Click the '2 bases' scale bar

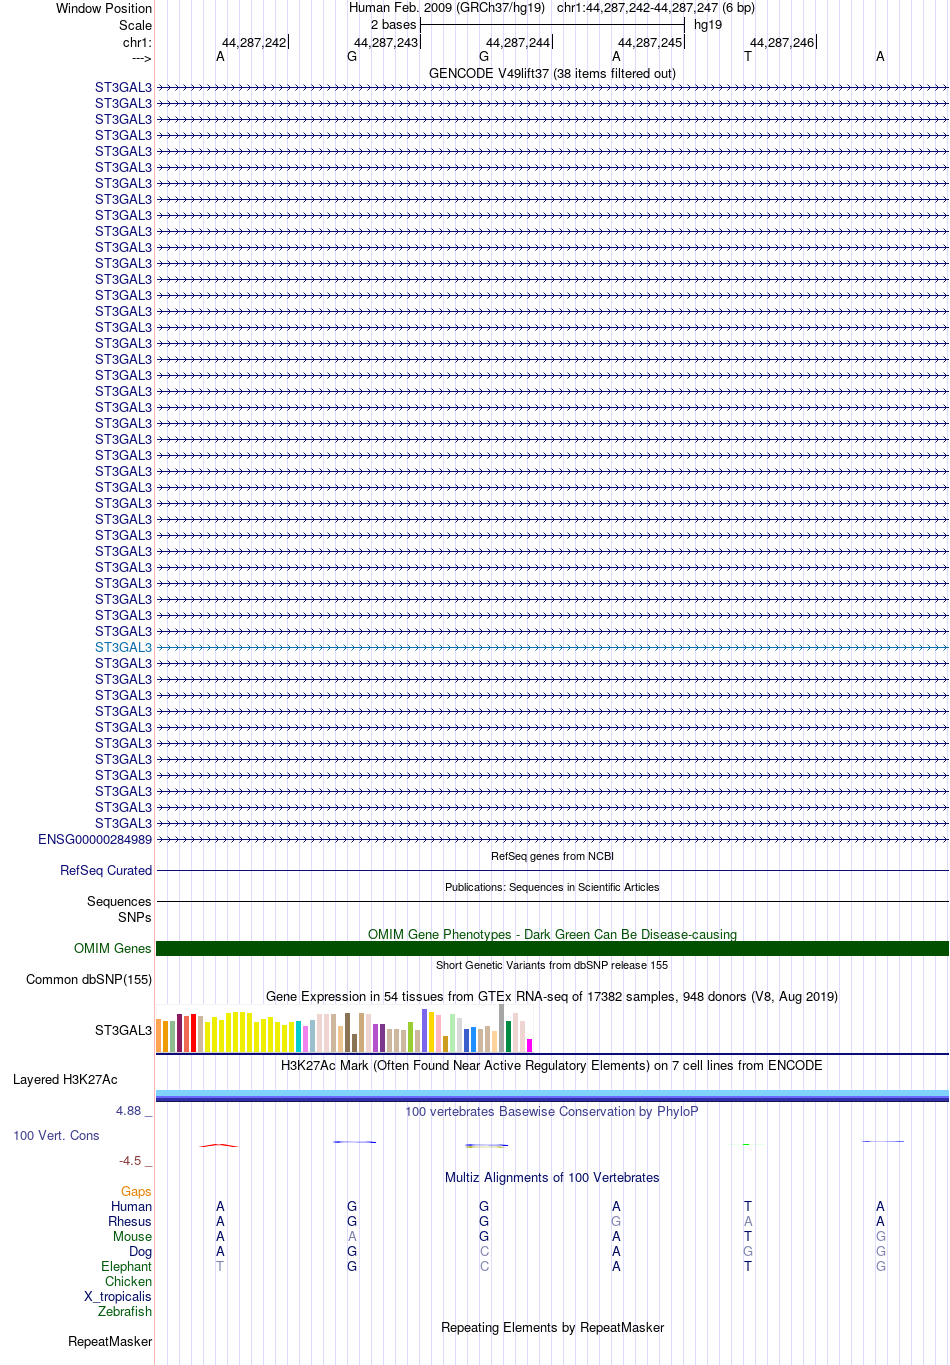(x=552, y=24)
